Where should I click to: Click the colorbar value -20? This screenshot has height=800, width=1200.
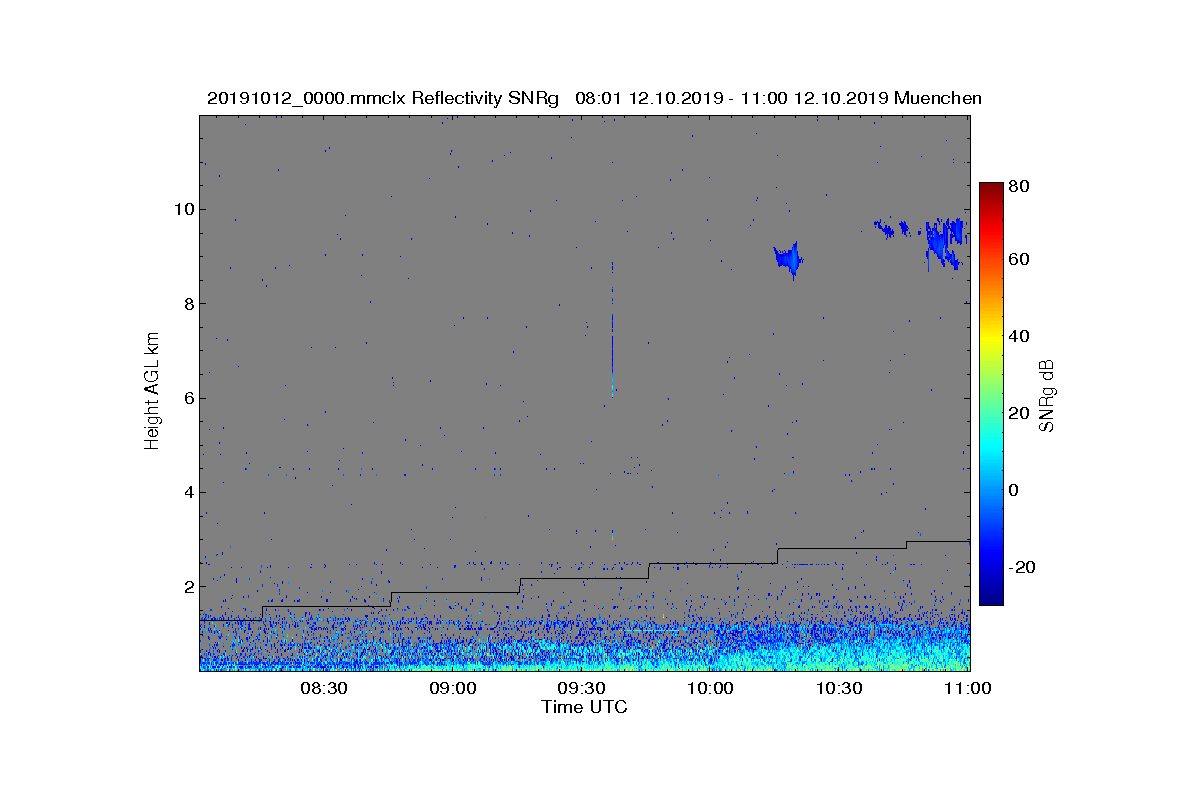1022,567
